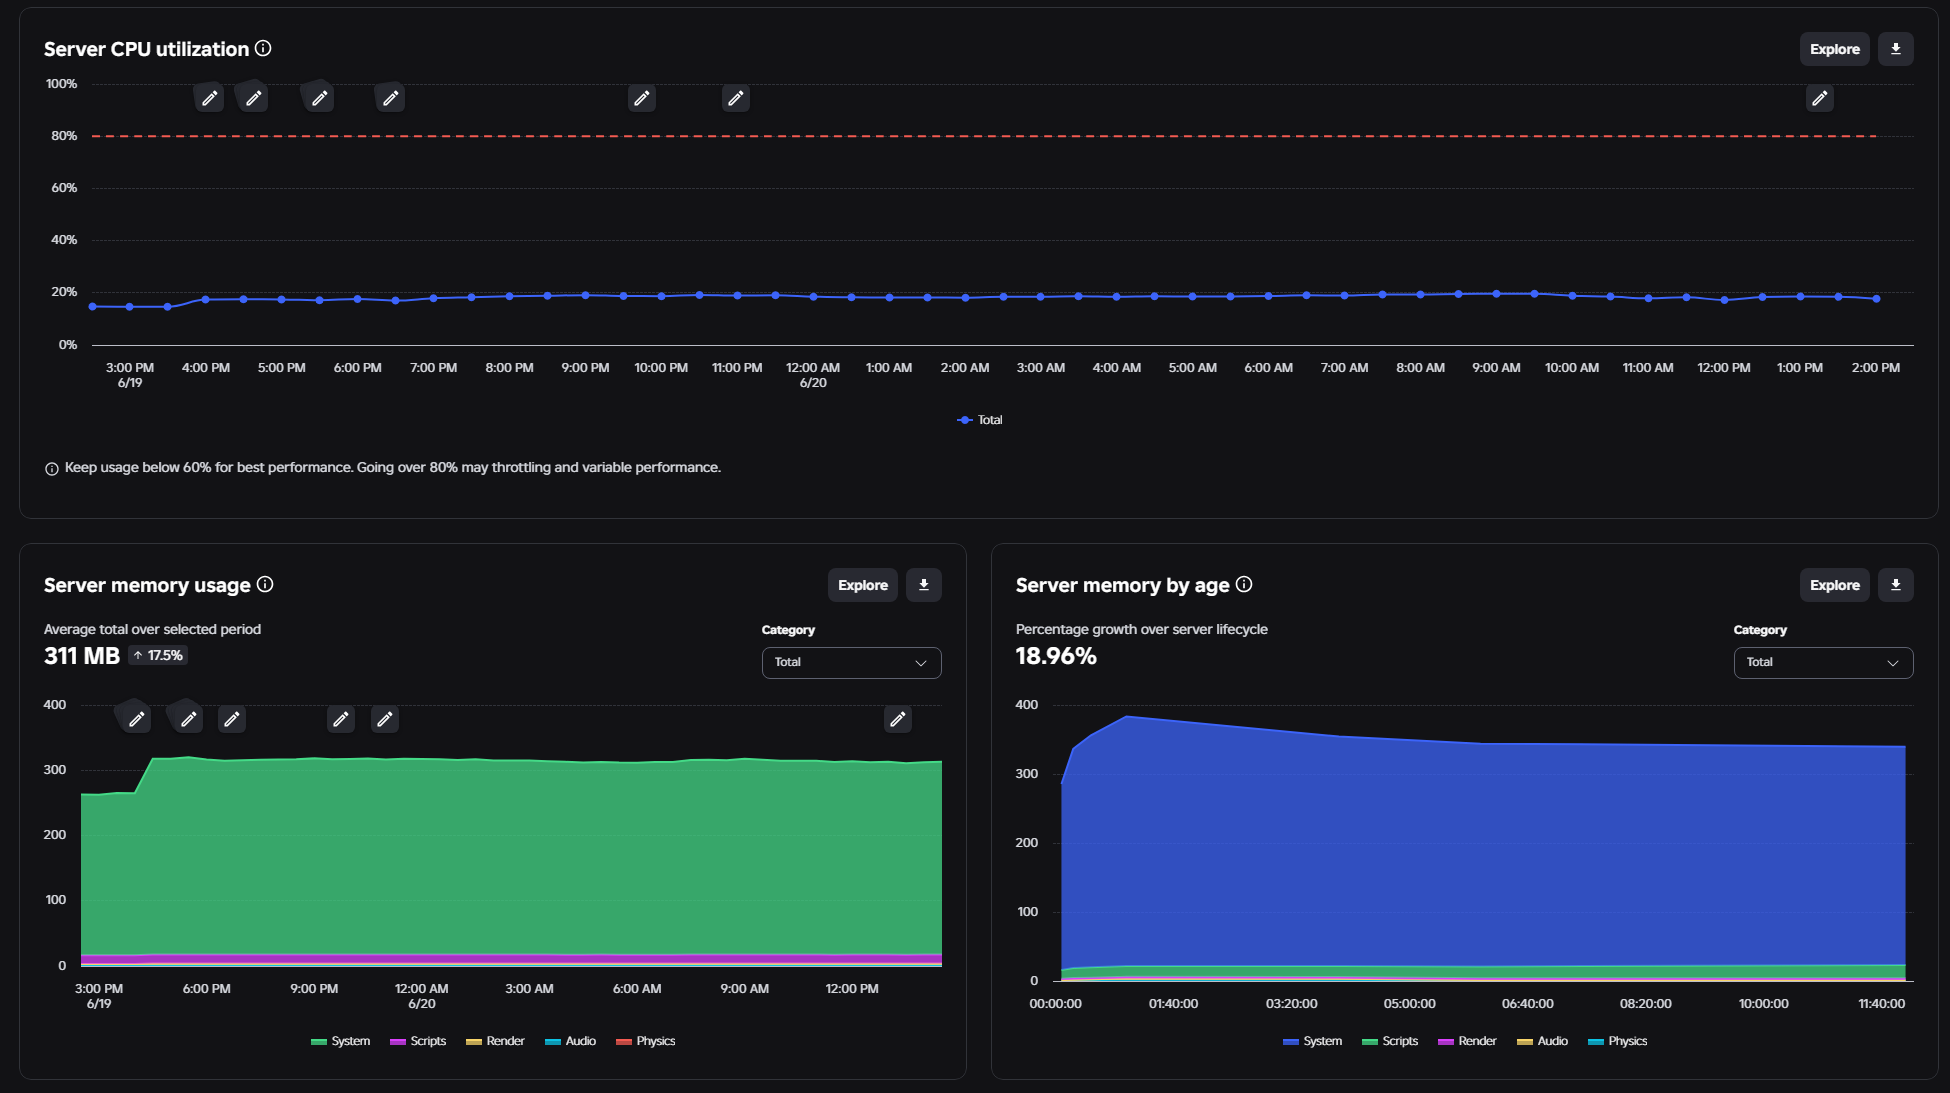Click Explore for Server CPU utilization
This screenshot has height=1093, width=1950.
point(1835,49)
